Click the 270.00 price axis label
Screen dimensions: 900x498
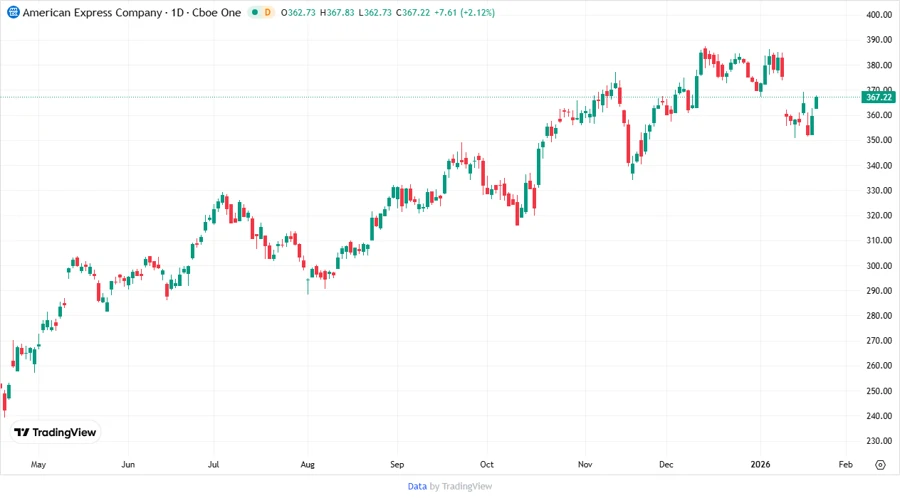pyautogui.click(x=879, y=340)
